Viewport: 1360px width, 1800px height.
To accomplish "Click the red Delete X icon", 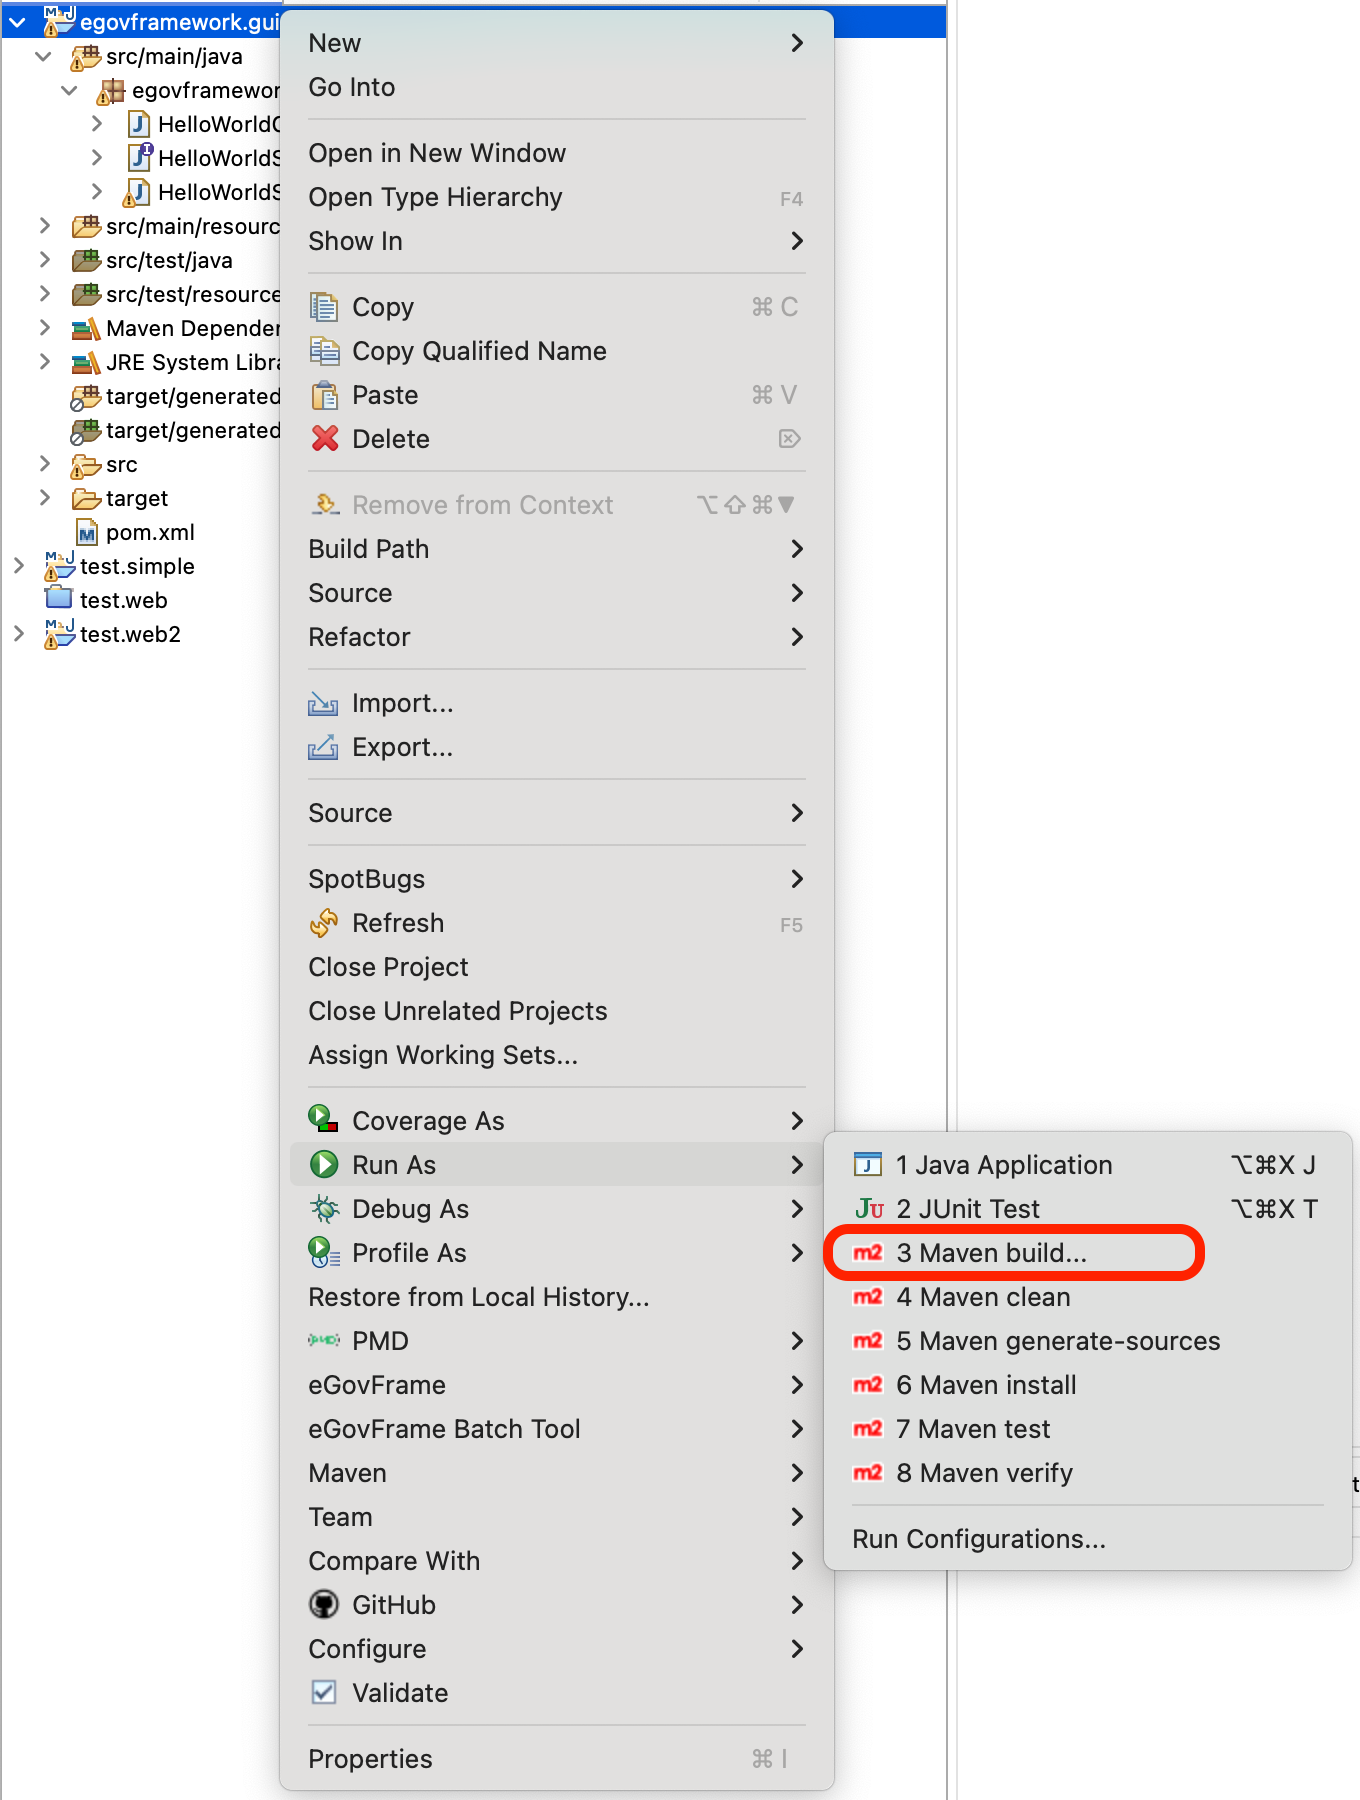I will tap(325, 439).
